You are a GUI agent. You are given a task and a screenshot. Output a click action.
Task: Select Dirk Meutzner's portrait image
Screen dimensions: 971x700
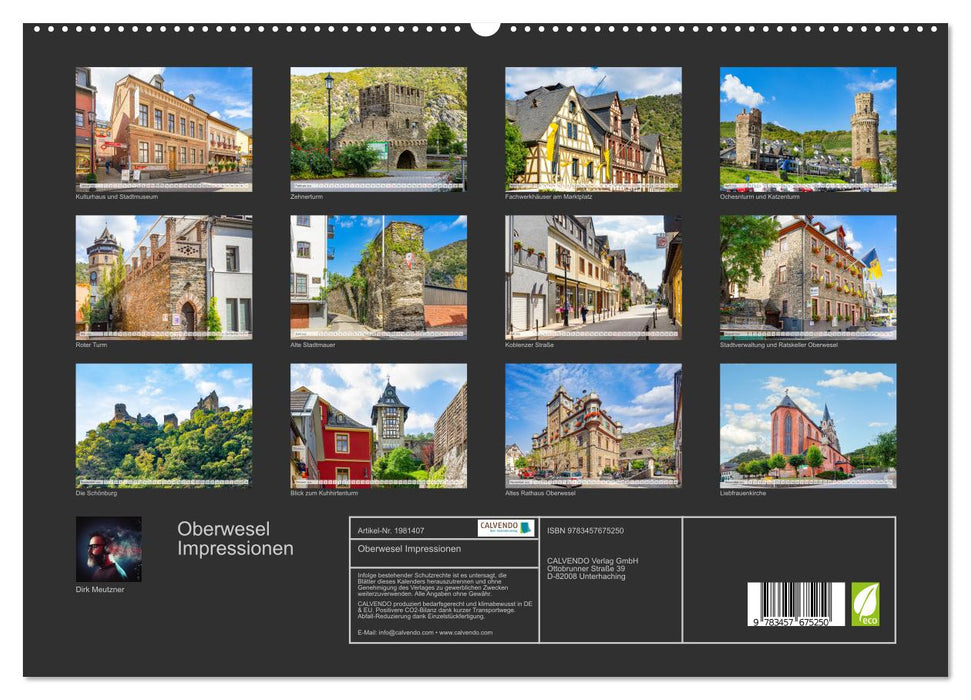click(x=109, y=549)
